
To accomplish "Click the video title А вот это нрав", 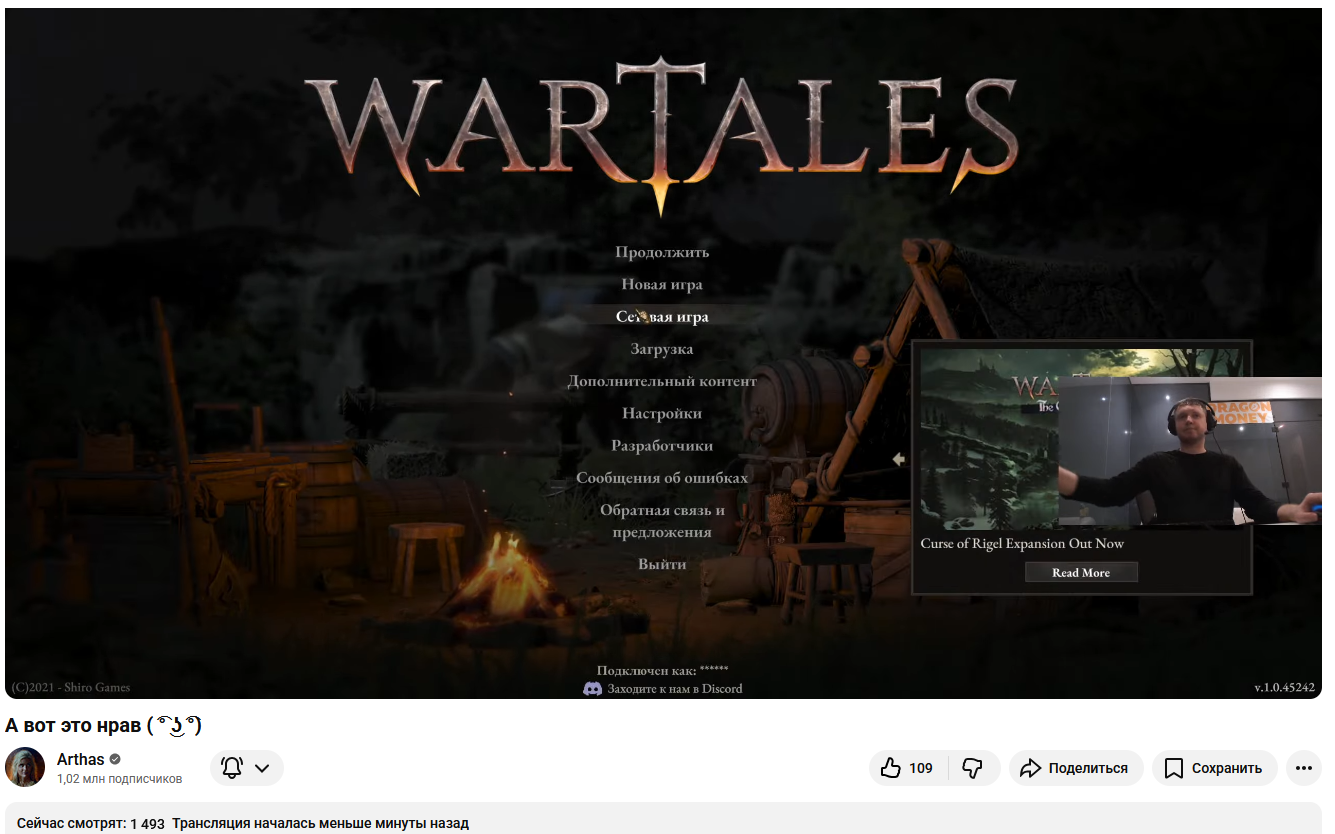I will (104, 724).
